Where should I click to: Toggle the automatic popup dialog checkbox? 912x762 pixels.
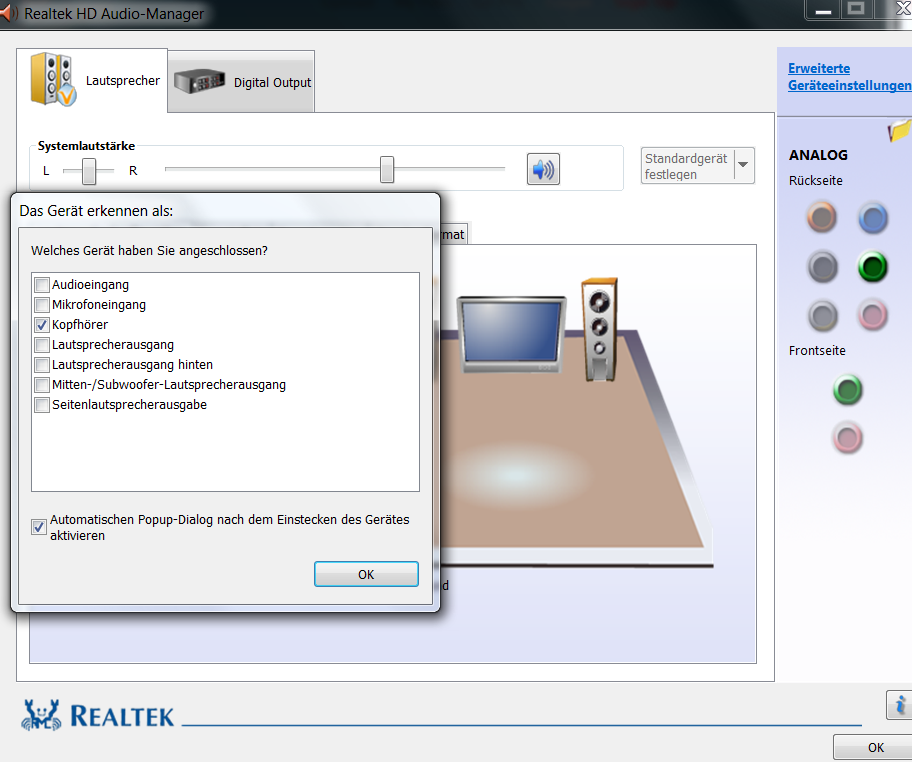[39, 527]
